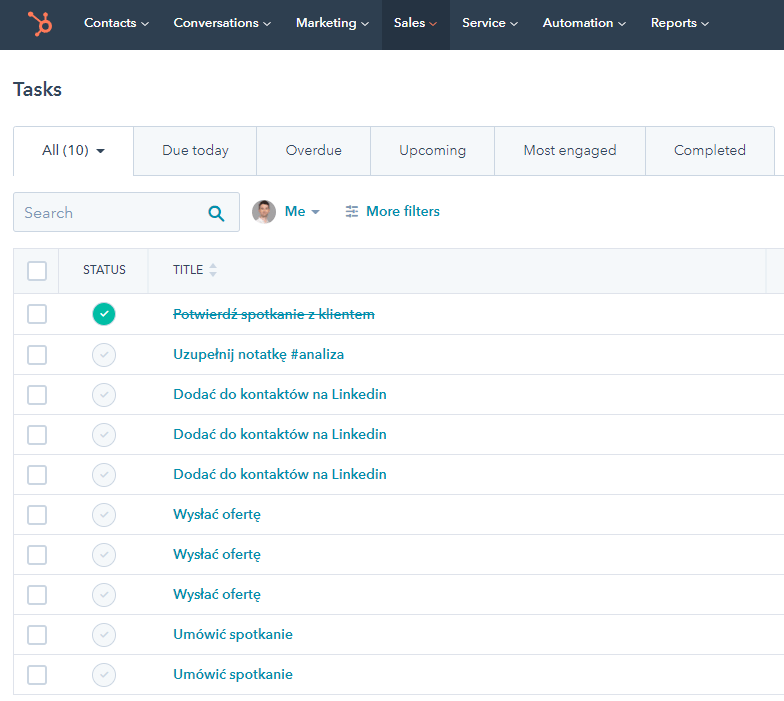Viewport: 784px width, 701px height.
Task: Check the Potwierdź spotkanie z klientem row
Action: point(37,314)
